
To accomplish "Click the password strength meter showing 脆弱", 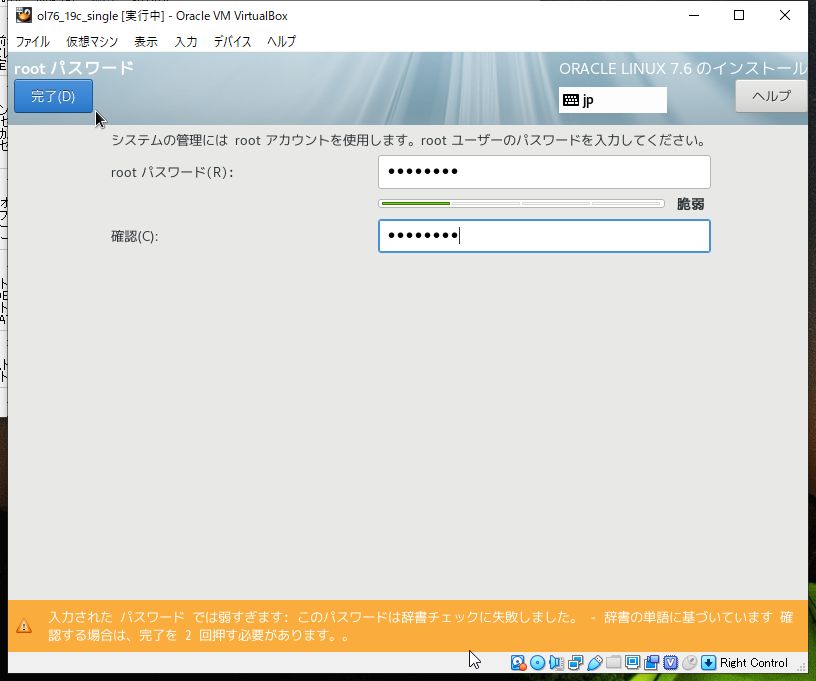I will (520, 203).
